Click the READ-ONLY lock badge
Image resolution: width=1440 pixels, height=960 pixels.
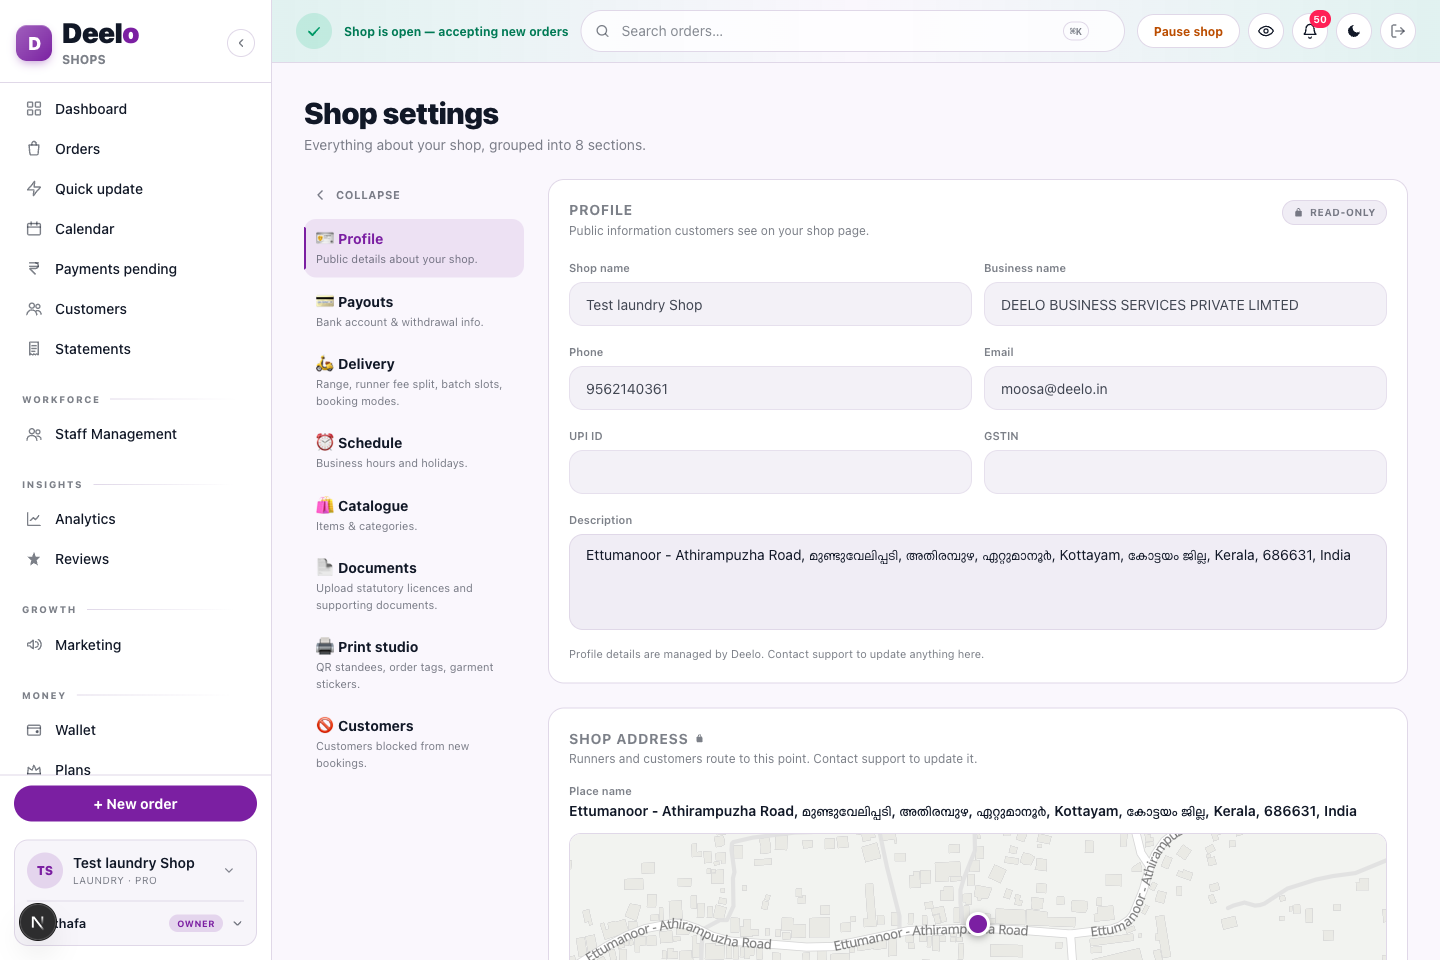(x=1334, y=212)
